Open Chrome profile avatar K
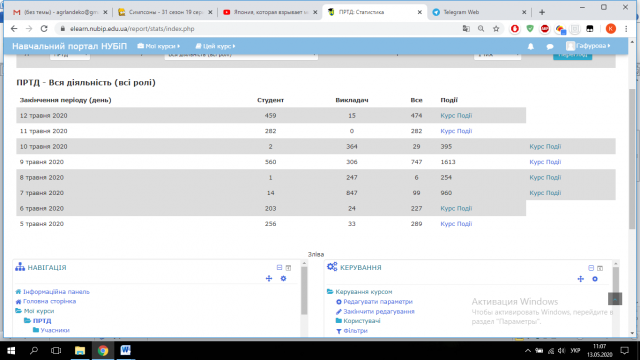This screenshot has height=360, width=640. tap(611, 29)
